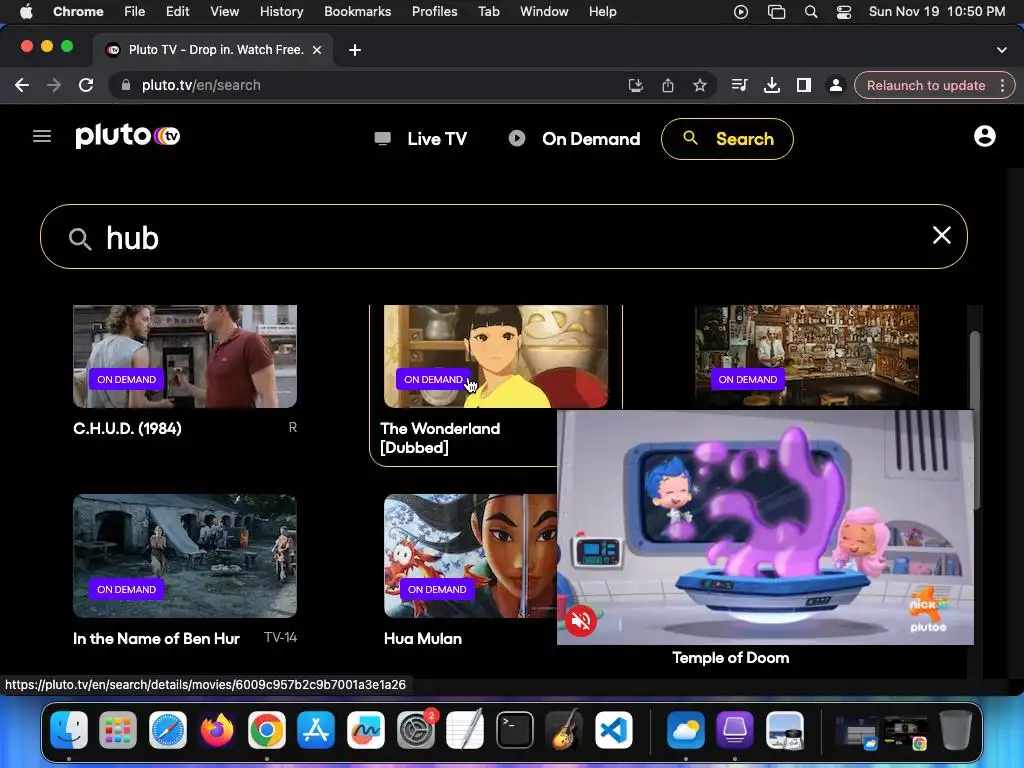Open a new Chrome tab

pos(355,50)
